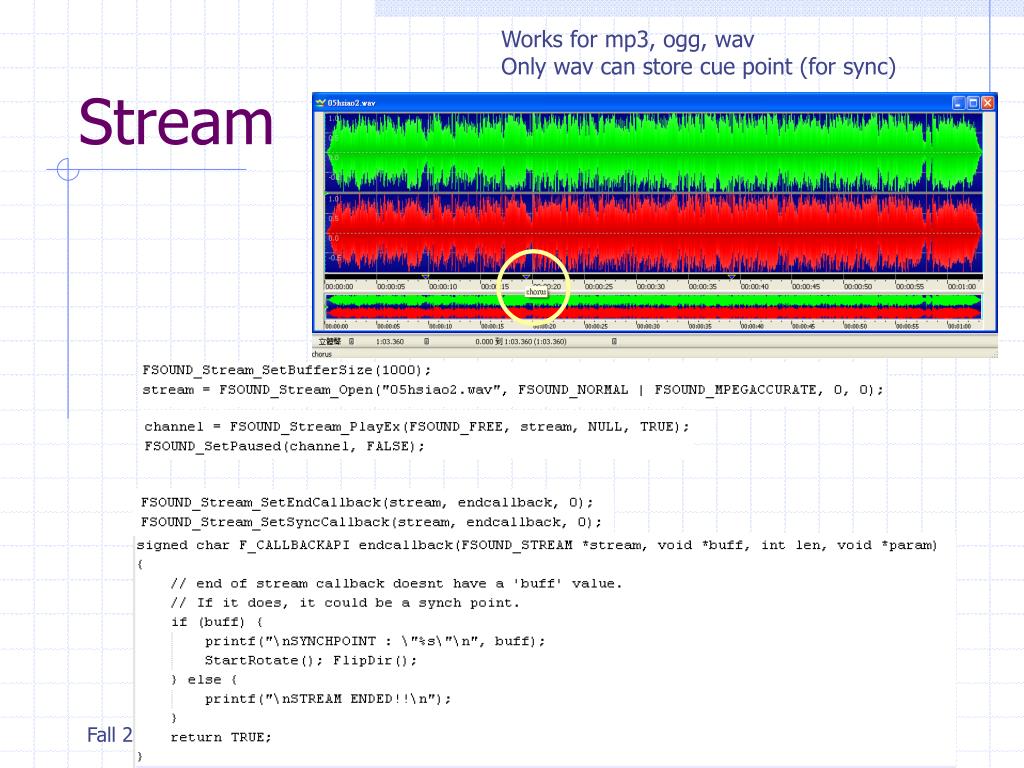
Task: Click the green left-channel waveform
Action: pos(654,152)
